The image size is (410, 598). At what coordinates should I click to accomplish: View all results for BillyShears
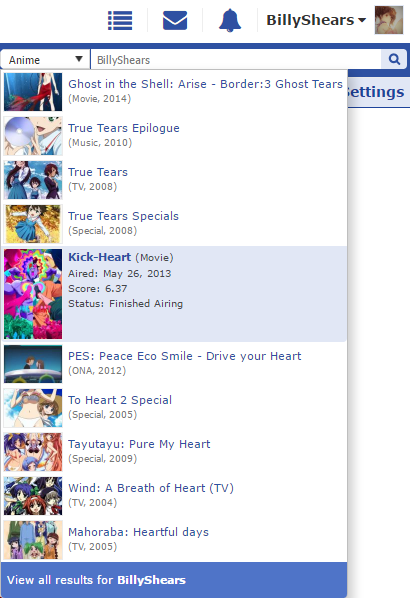coord(174,580)
